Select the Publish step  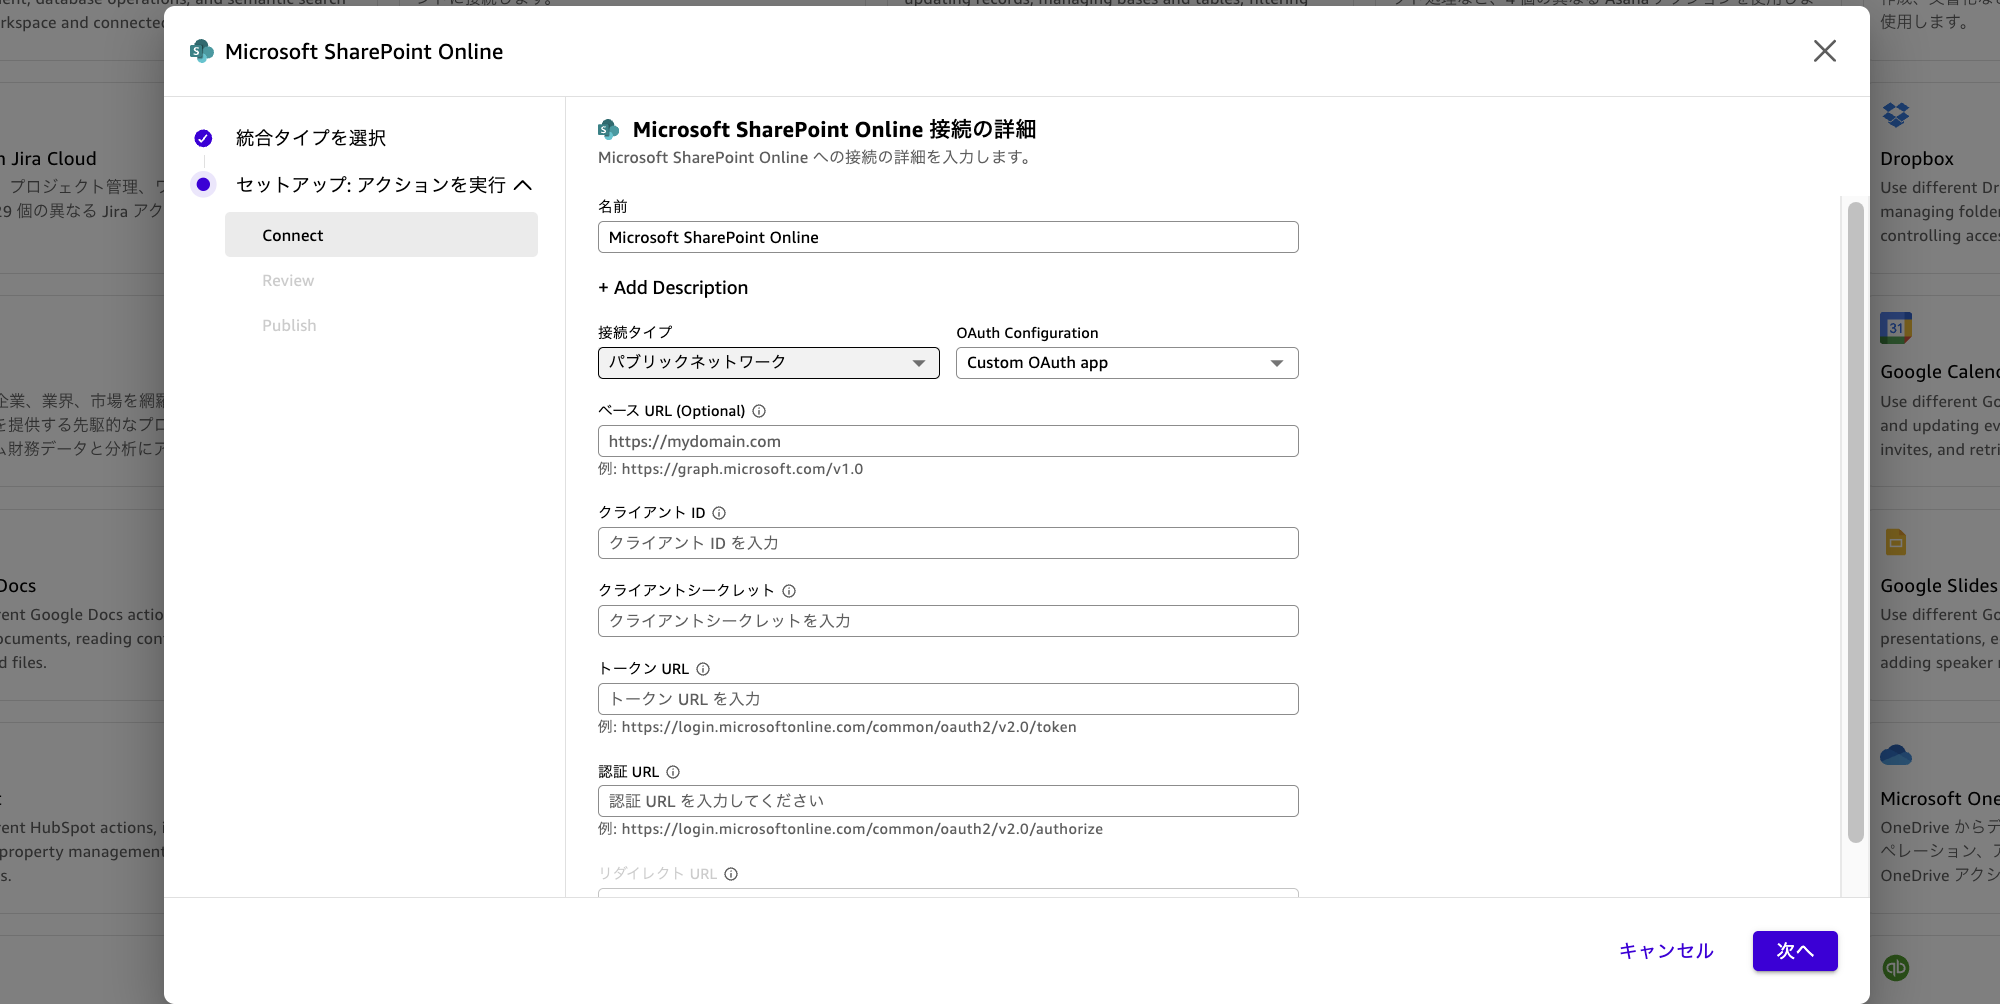click(289, 326)
